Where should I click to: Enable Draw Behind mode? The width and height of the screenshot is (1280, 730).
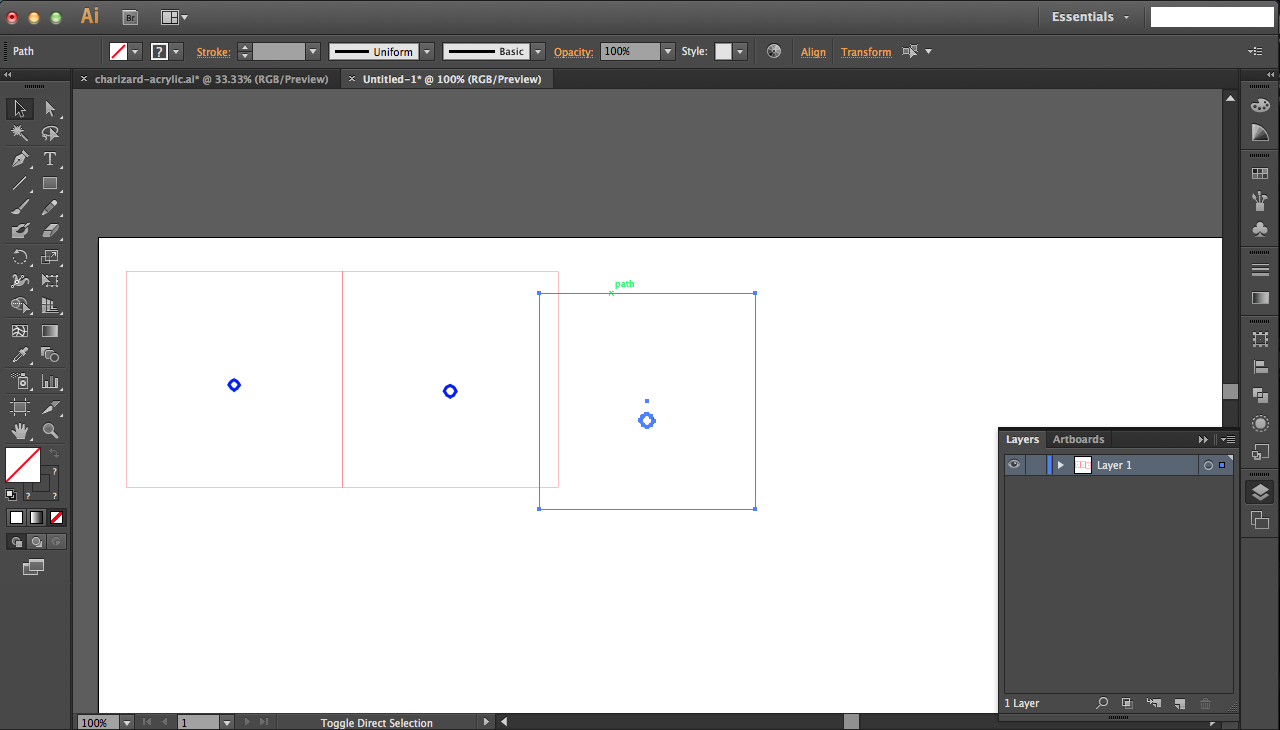coord(36,541)
